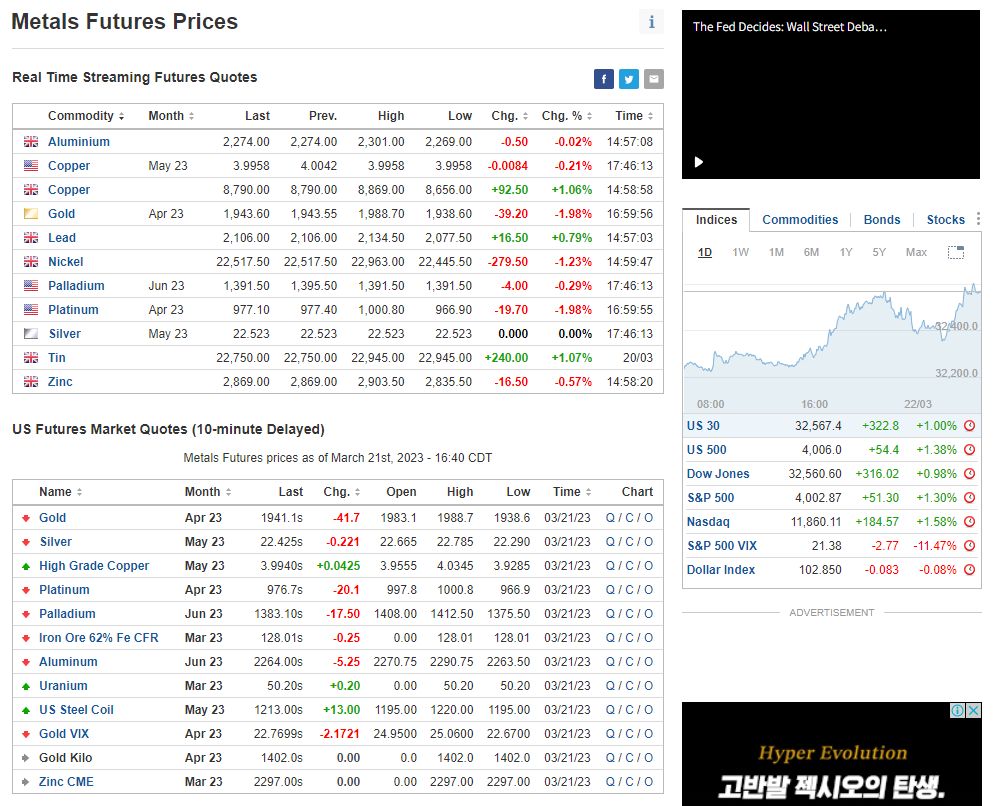
Task: Click the UK flag next to Aluminium
Action: pos(31,142)
